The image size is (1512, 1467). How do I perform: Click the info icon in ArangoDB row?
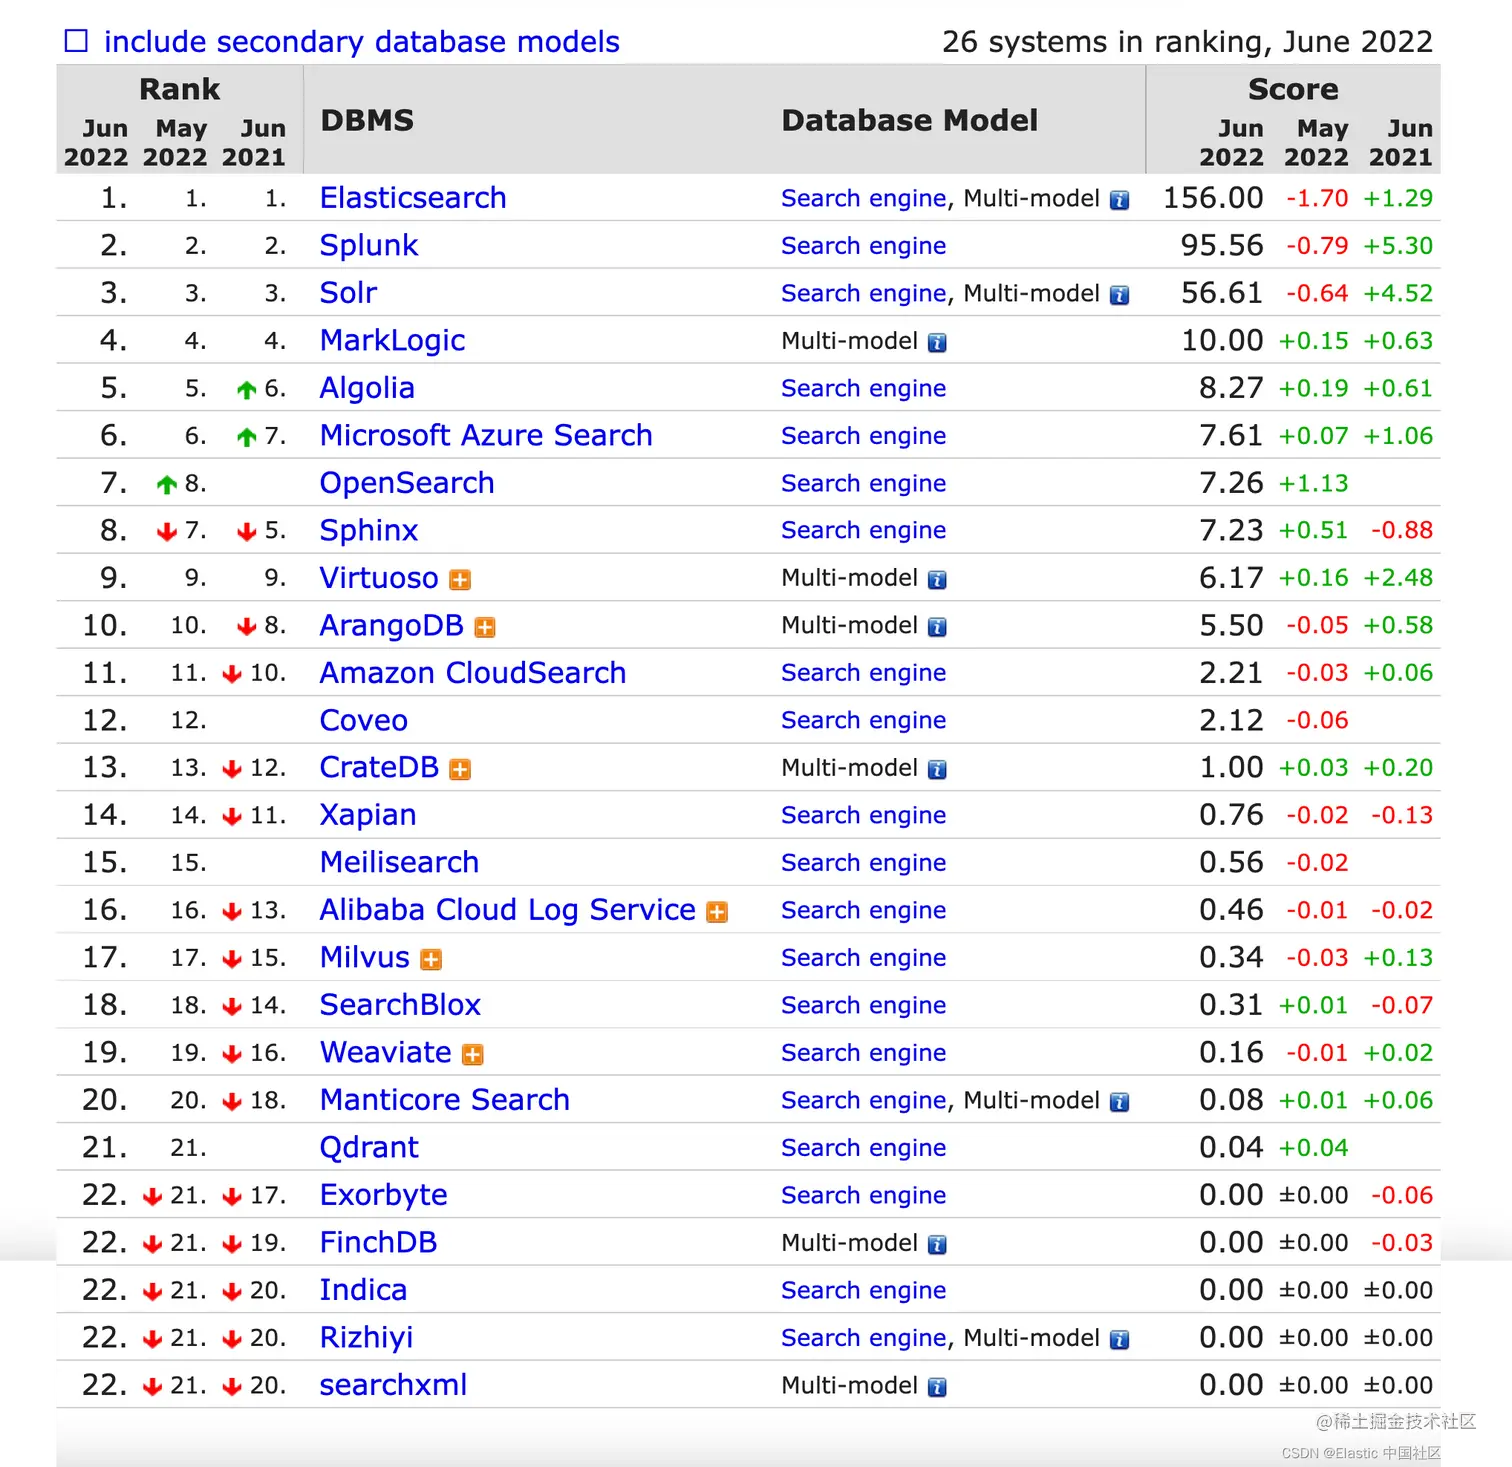pos(937,627)
